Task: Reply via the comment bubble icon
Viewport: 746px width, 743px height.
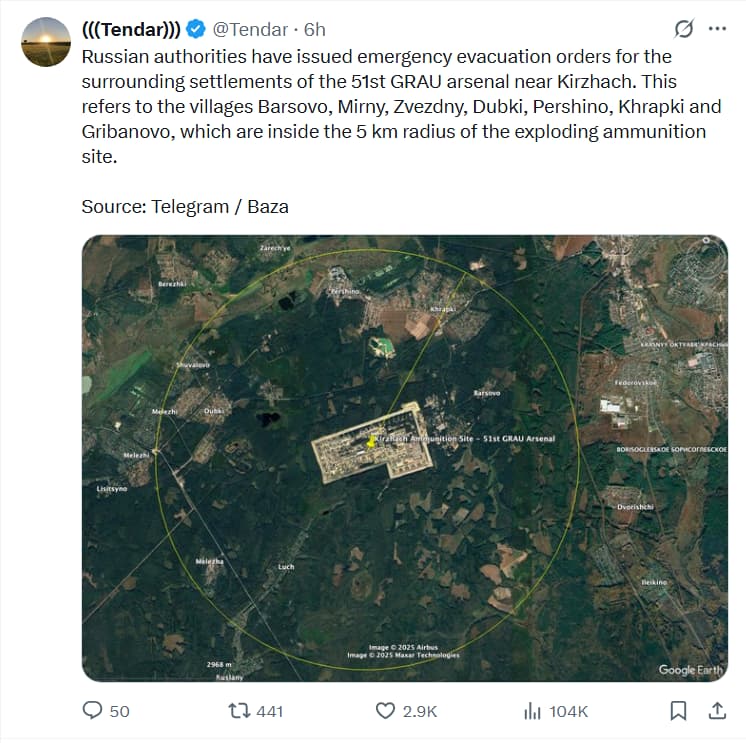Action: click(x=92, y=711)
